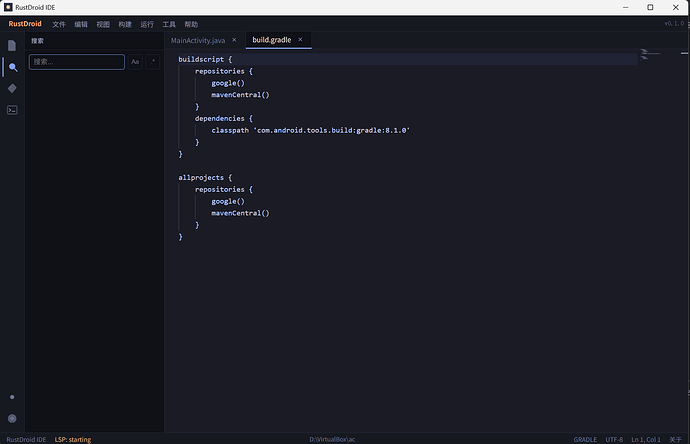This screenshot has width=690, height=444.
Task: Click GRADLE language mode in status bar
Action: click(585, 439)
